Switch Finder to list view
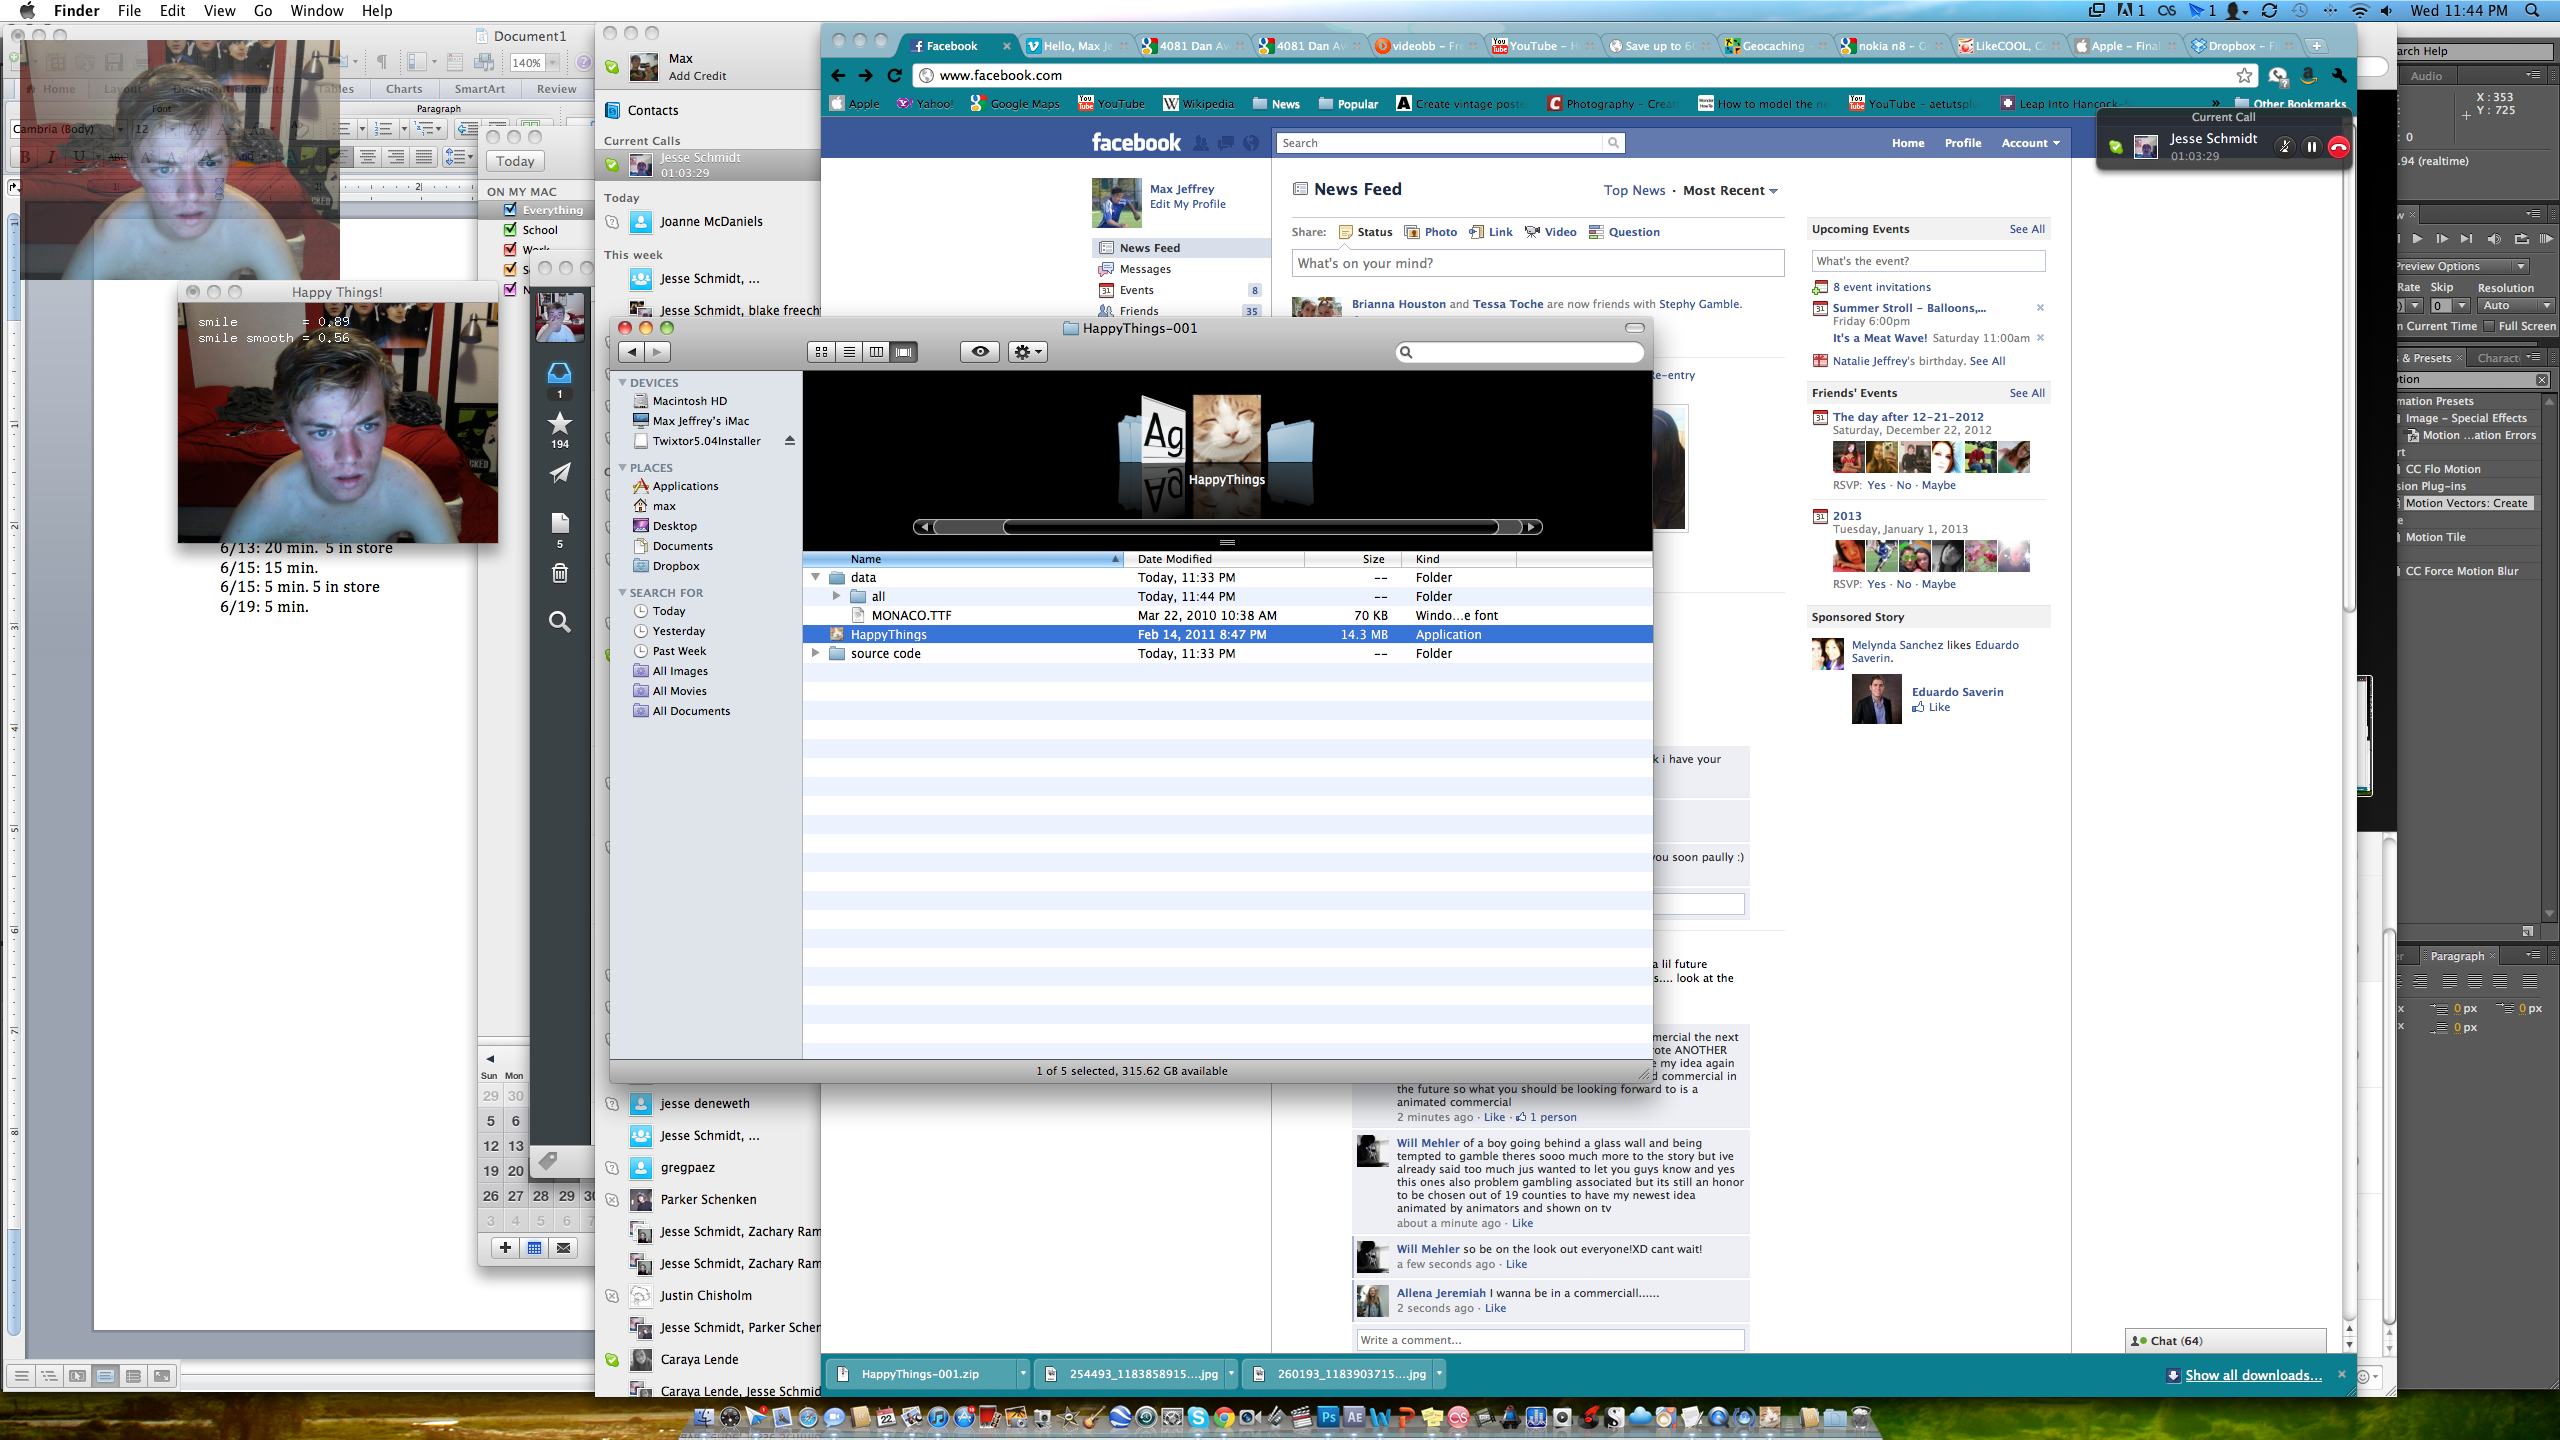The image size is (2560, 1440). coord(849,352)
